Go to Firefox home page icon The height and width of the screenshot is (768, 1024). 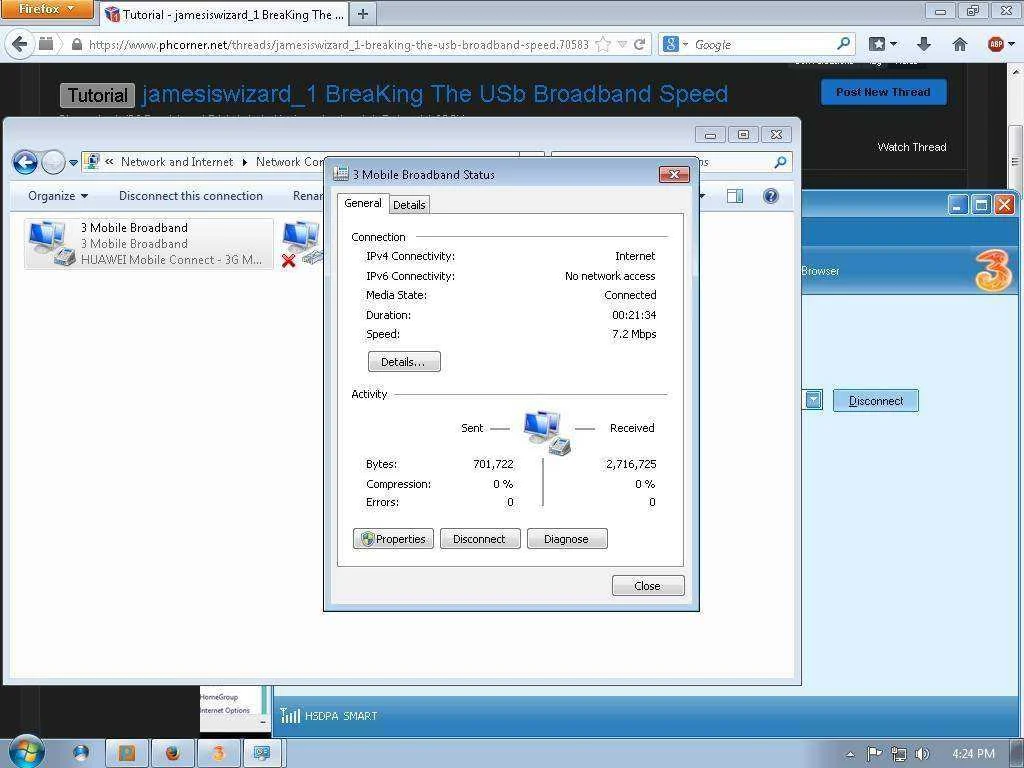click(959, 44)
